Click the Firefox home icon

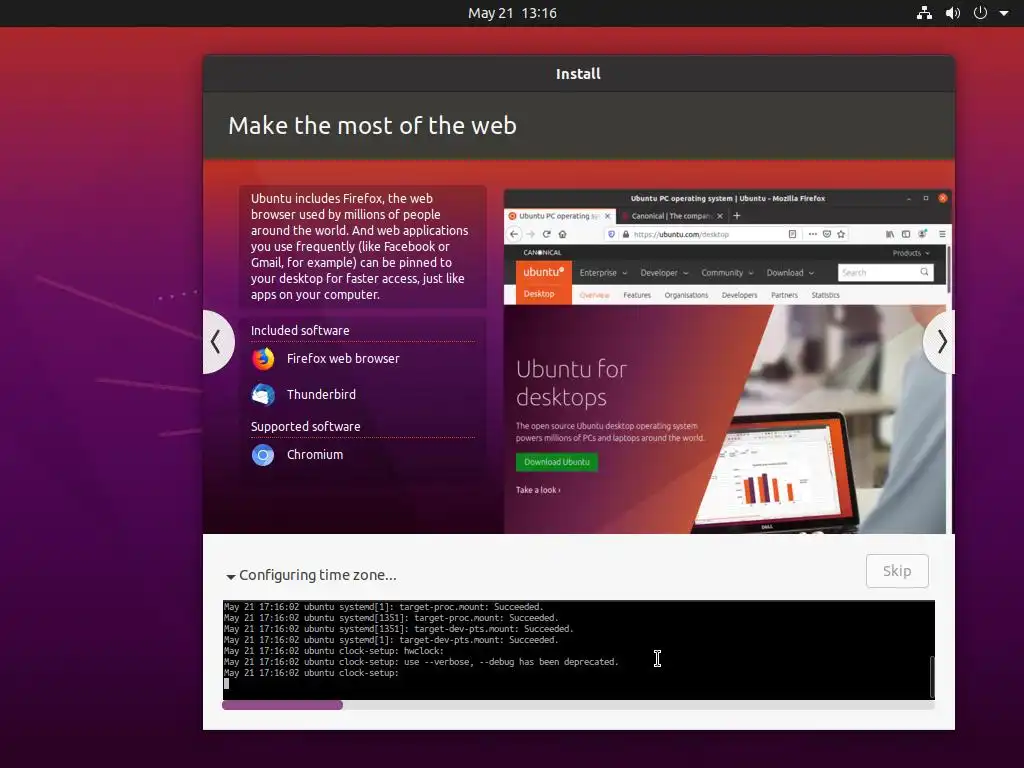[x=562, y=234]
